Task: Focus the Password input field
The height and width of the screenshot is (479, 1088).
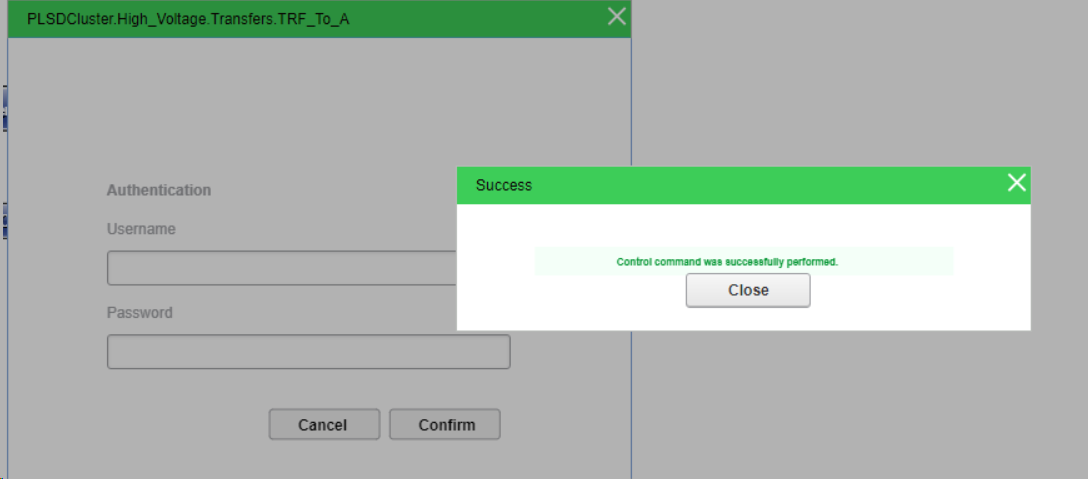Action: [x=309, y=352]
